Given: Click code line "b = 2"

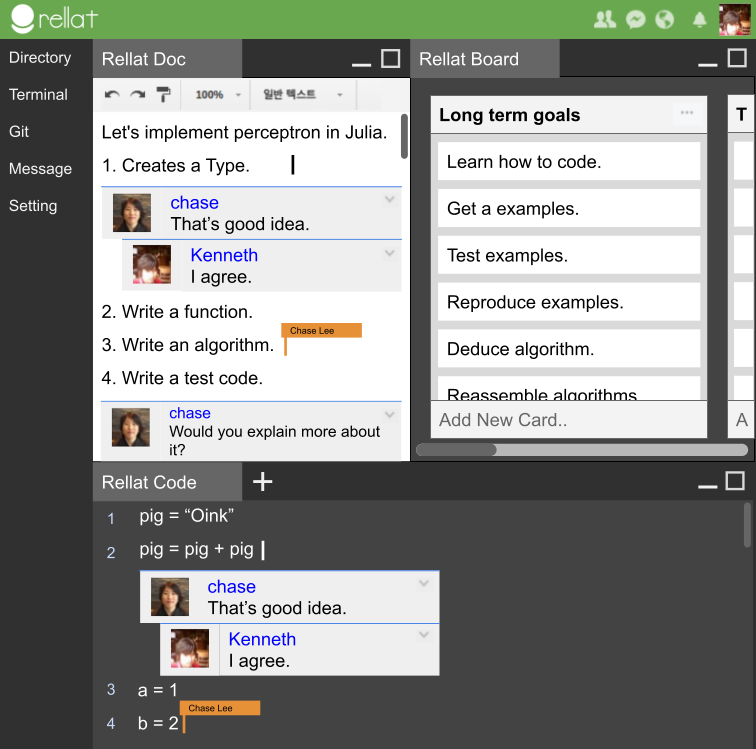Looking at the screenshot, I should coord(158,723).
